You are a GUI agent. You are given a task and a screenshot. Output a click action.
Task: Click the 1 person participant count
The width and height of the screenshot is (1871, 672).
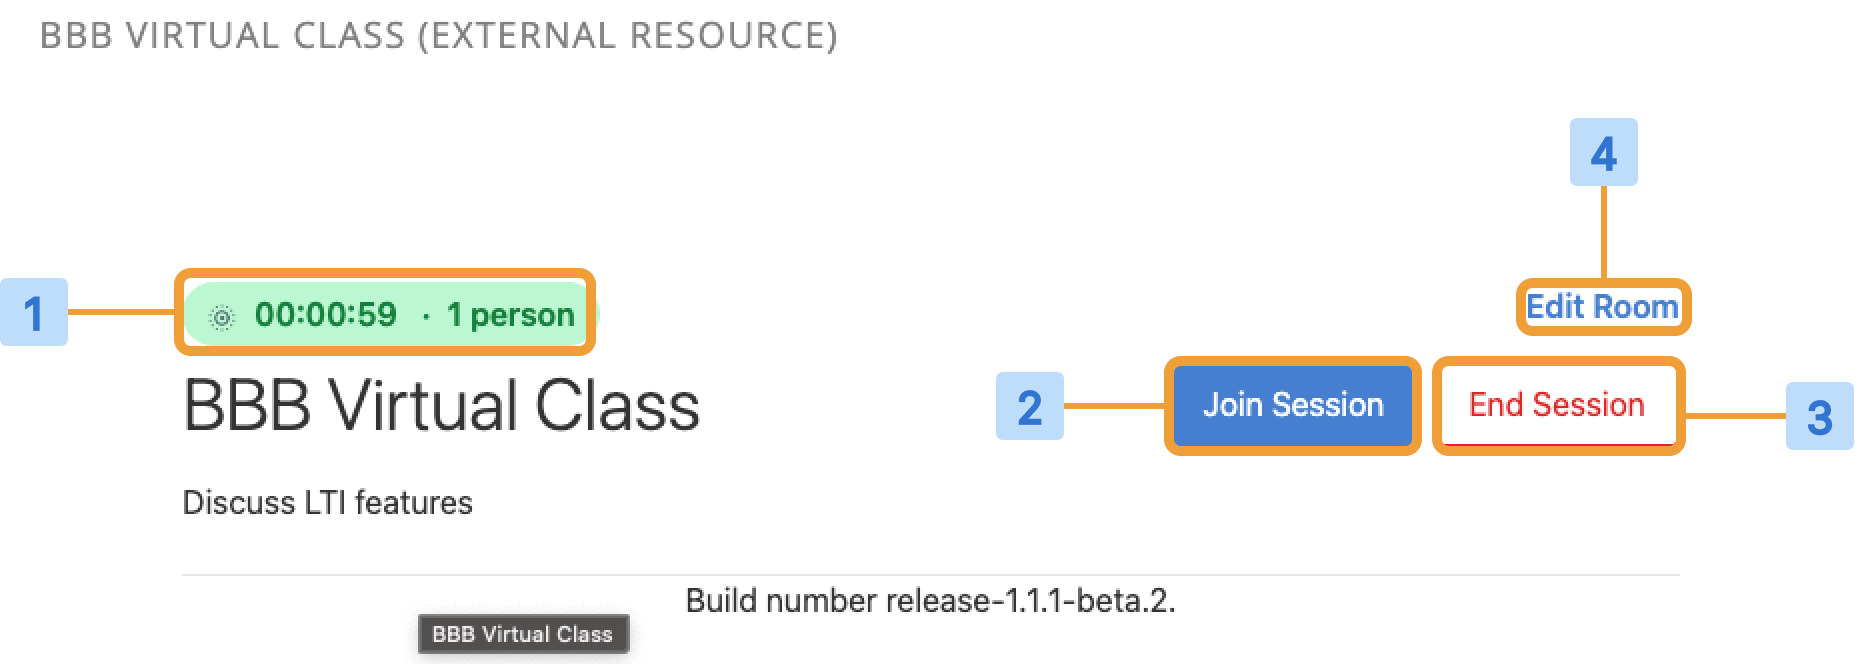(510, 315)
